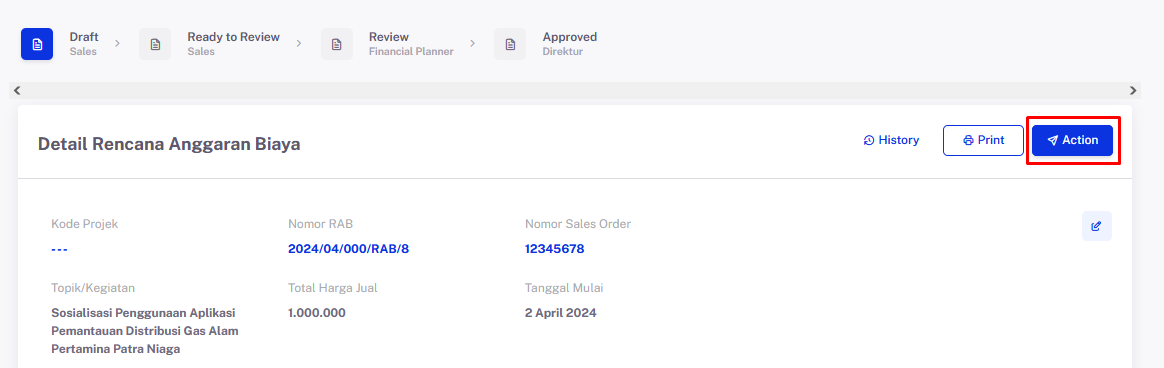
Task: Select the Approved Direktur stage label
Action: click(x=569, y=44)
